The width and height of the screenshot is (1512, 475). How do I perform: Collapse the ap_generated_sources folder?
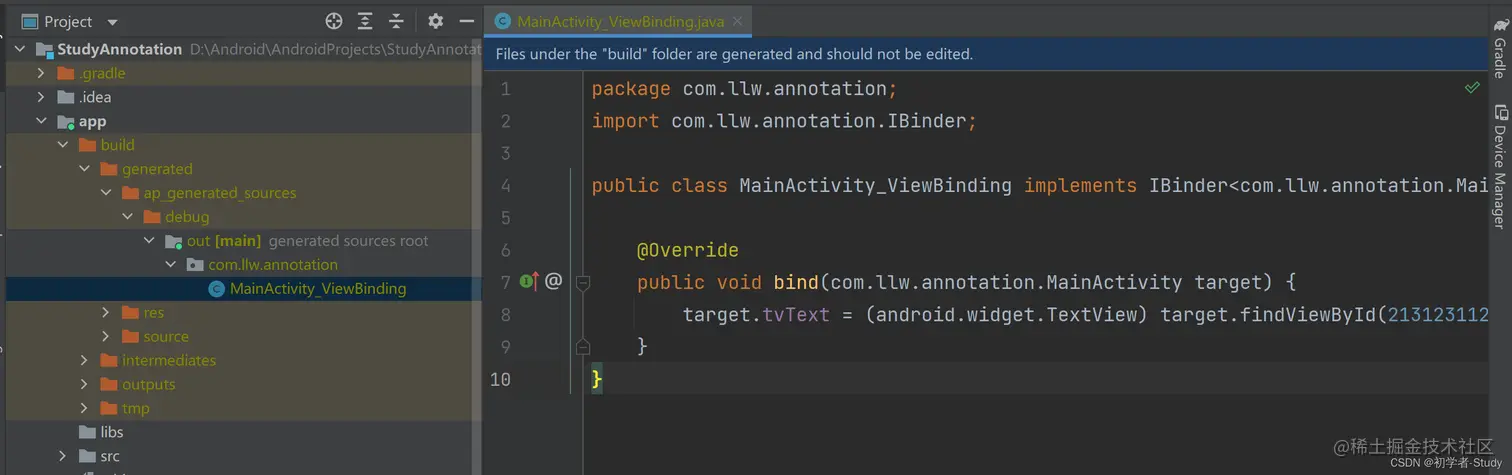(106, 193)
